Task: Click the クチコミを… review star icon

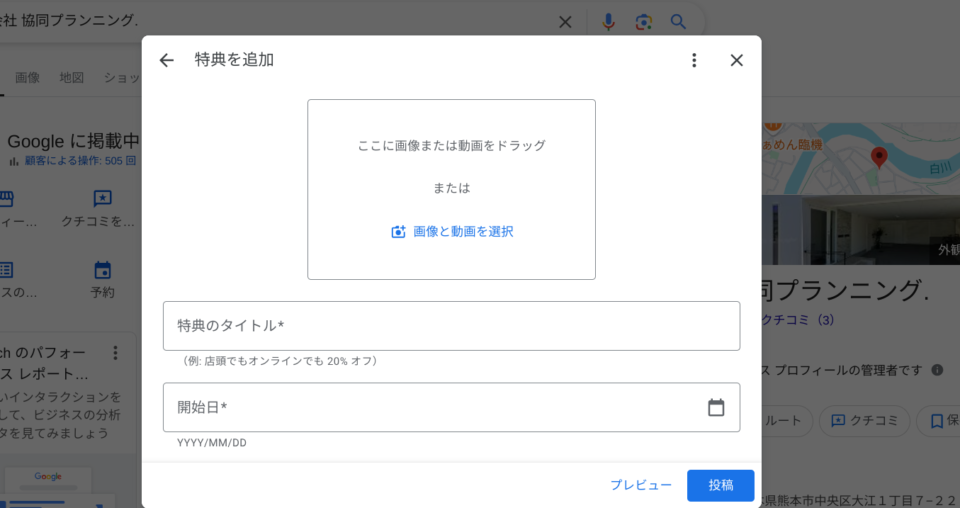Action: tap(102, 198)
